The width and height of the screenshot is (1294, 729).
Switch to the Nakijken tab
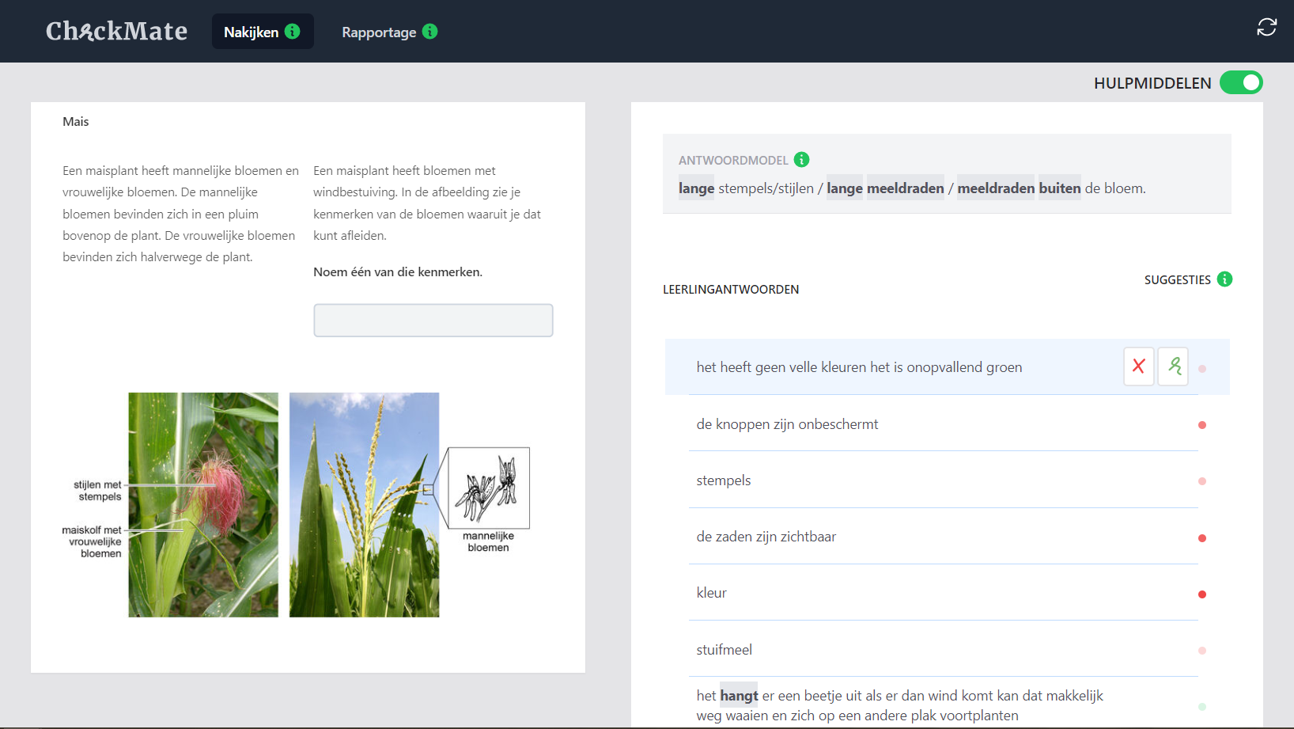(x=251, y=32)
